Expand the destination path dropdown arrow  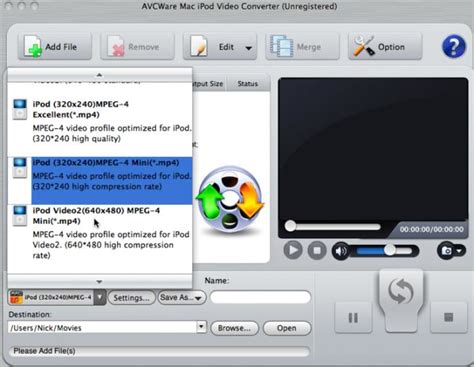click(x=201, y=327)
